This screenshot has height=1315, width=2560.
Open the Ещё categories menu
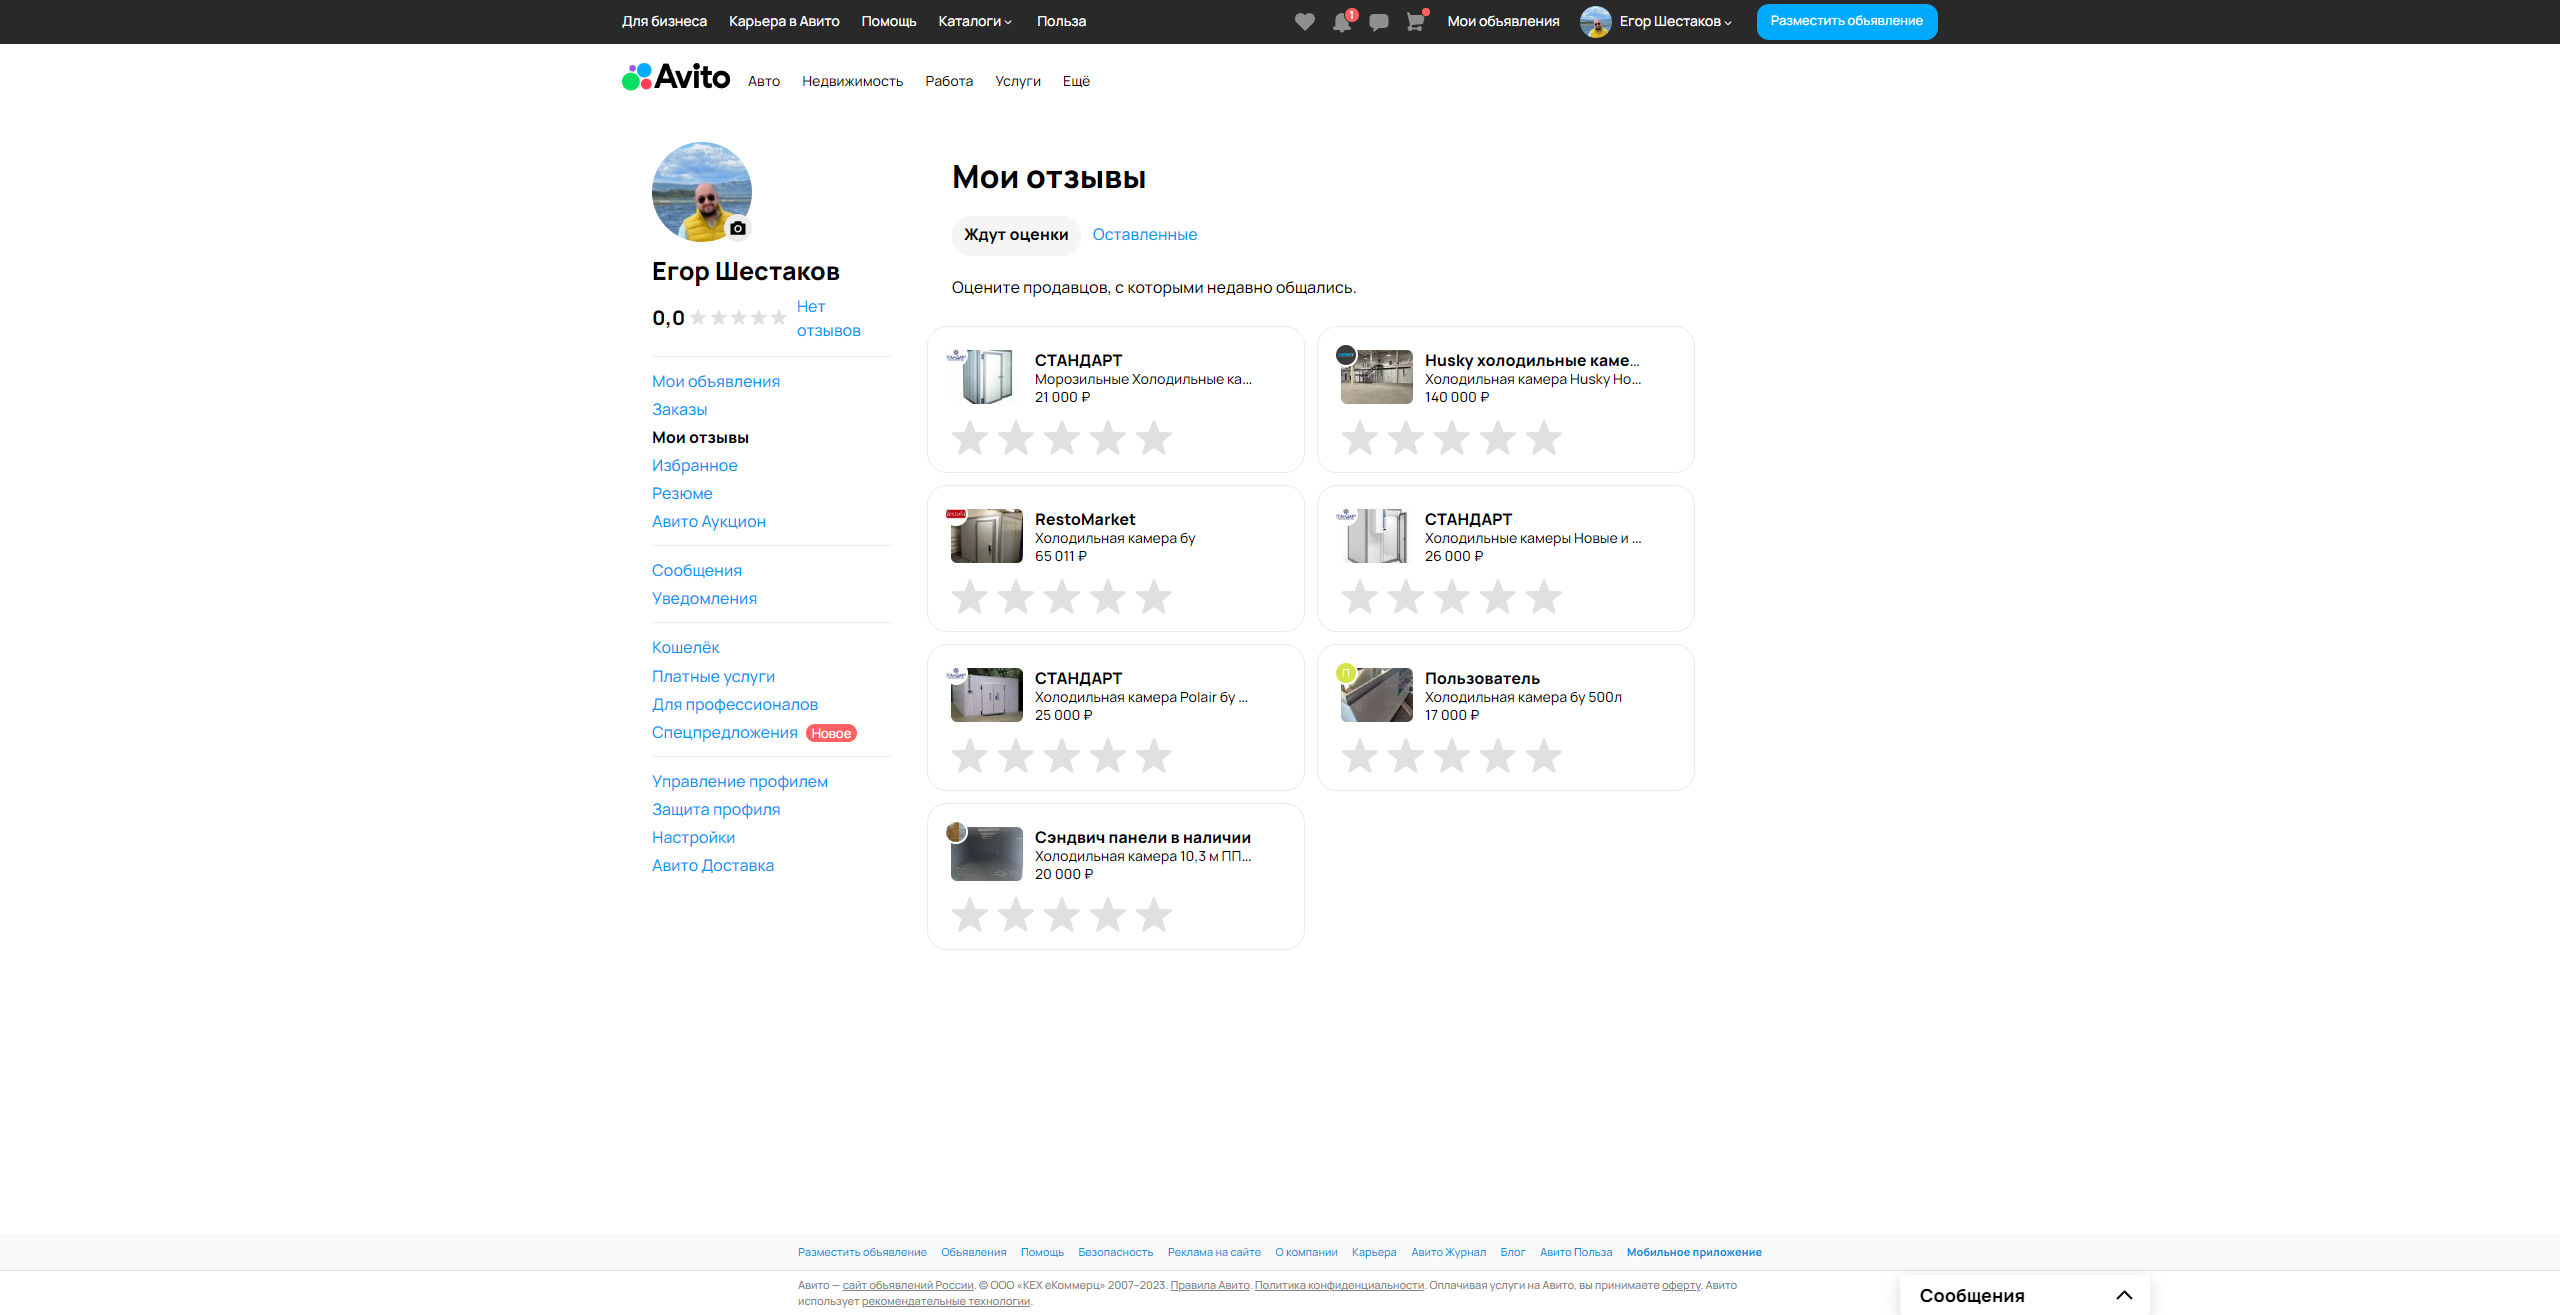[1076, 82]
